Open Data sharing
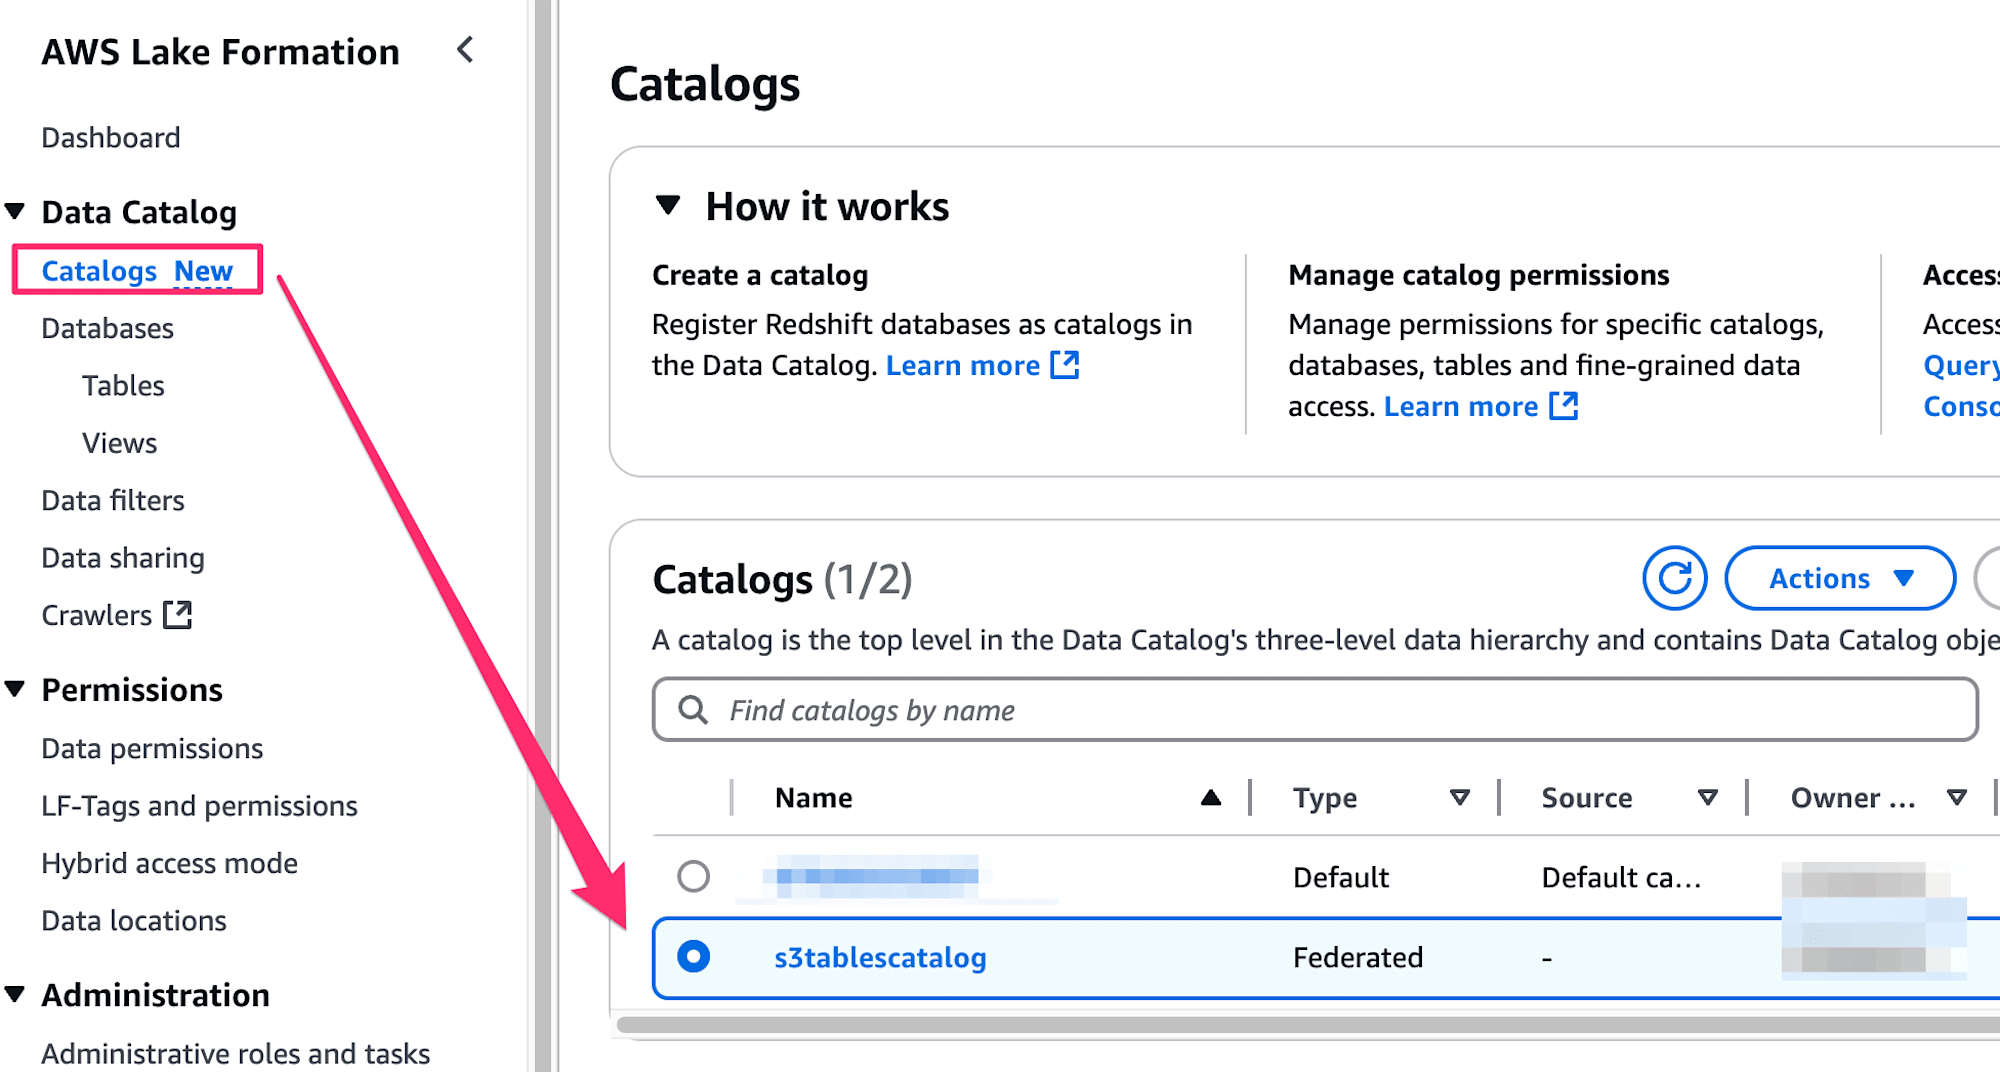Image resolution: width=2000 pixels, height=1072 pixels. pyautogui.click(x=123, y=557)
